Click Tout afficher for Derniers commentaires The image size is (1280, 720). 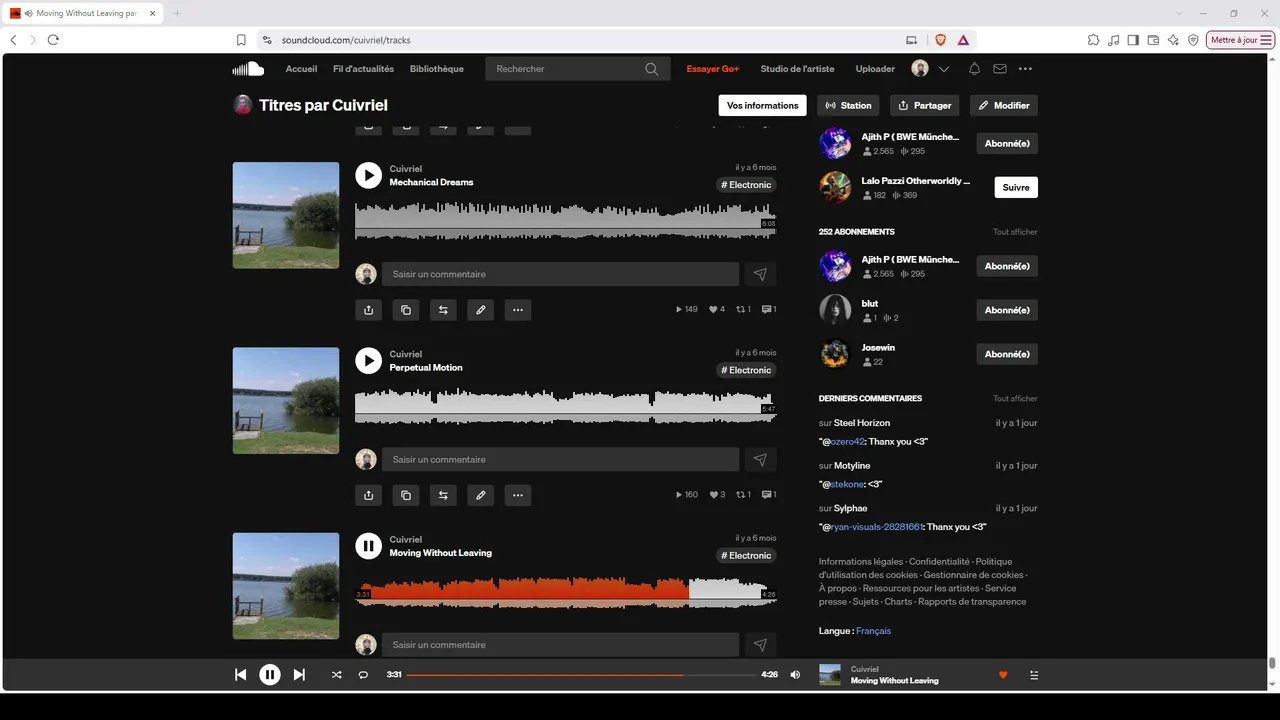click(x=1015, y=399)
